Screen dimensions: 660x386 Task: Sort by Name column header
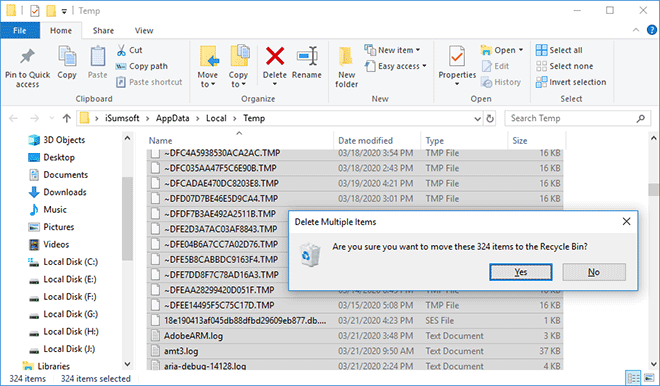coord(239,141)
